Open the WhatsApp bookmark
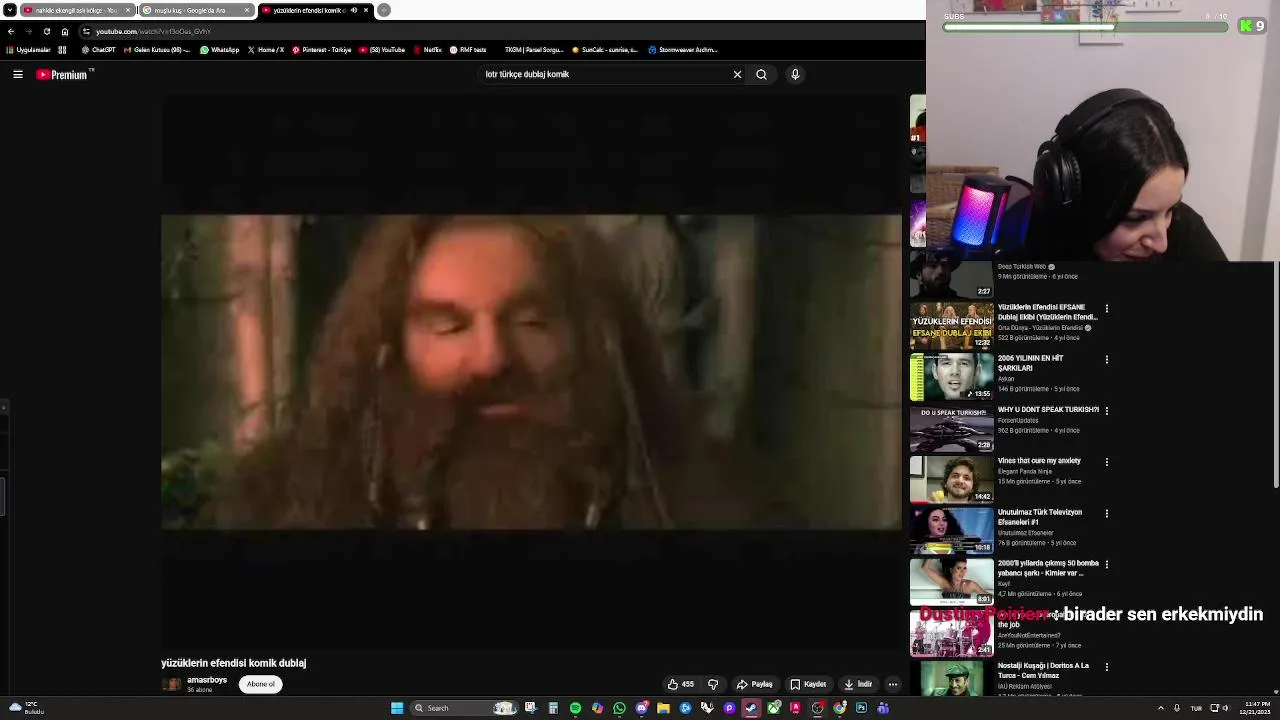This screenshot has width=1280, height=720. pyautogui.click(x=220, y=50)
